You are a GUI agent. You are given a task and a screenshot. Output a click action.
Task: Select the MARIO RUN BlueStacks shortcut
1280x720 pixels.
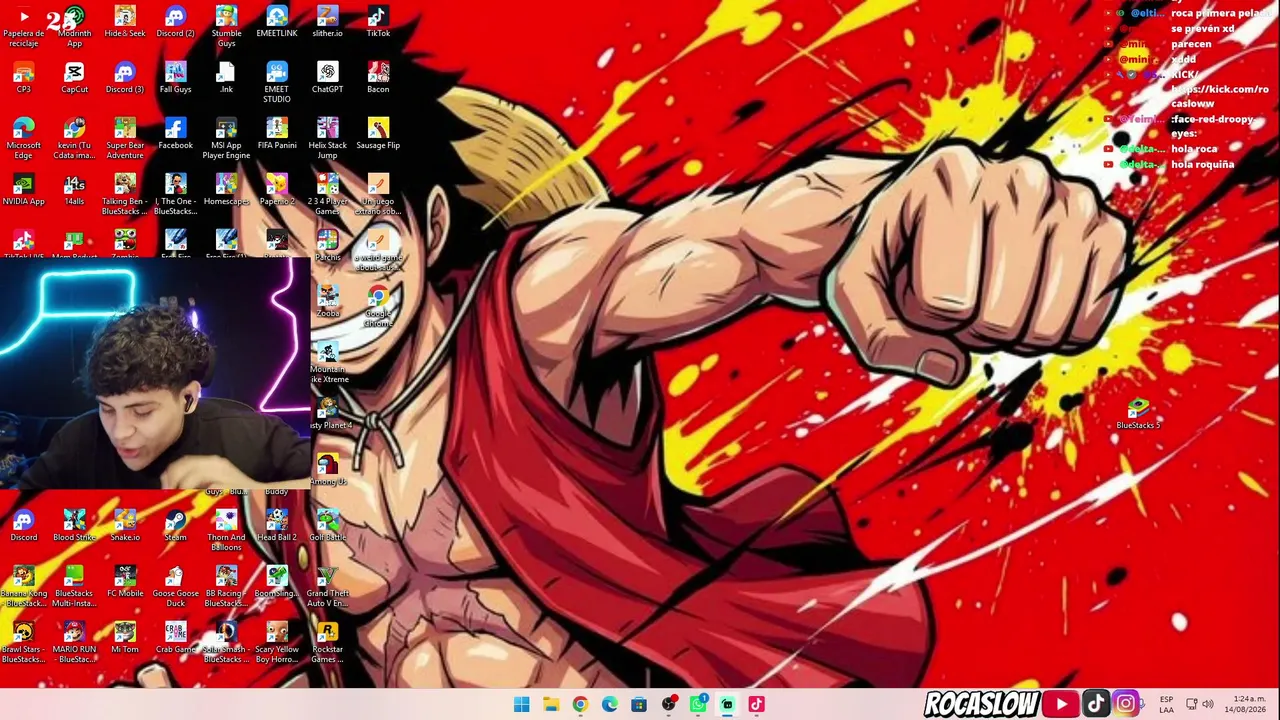74,643
